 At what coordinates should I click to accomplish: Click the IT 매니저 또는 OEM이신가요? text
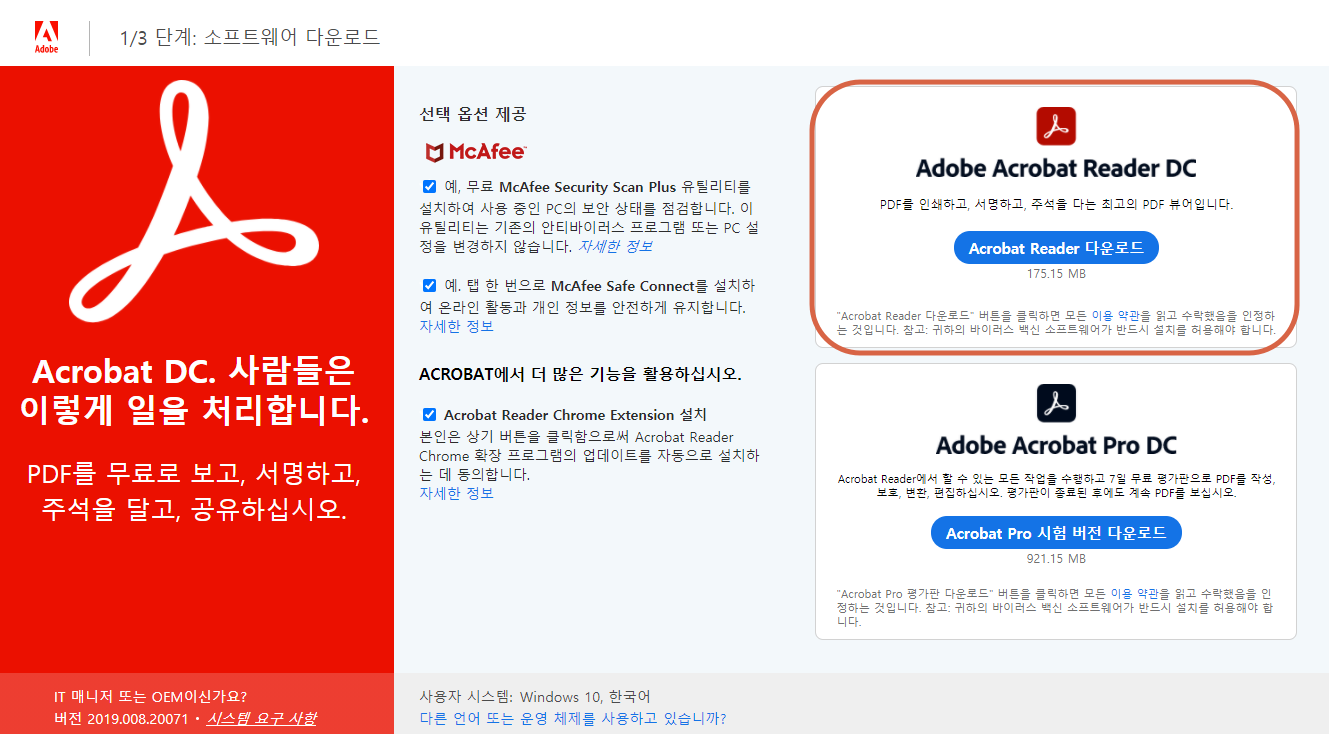tap(151, 696)
